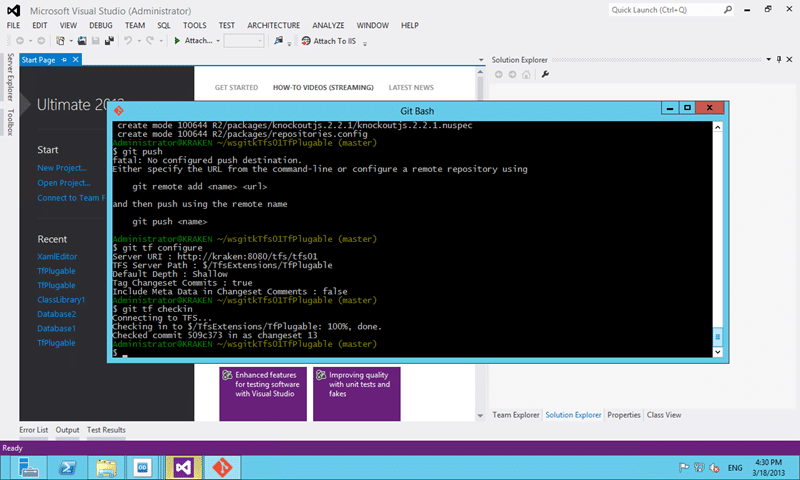Open recent project ClassLibrary1

[x=61, y=300]
